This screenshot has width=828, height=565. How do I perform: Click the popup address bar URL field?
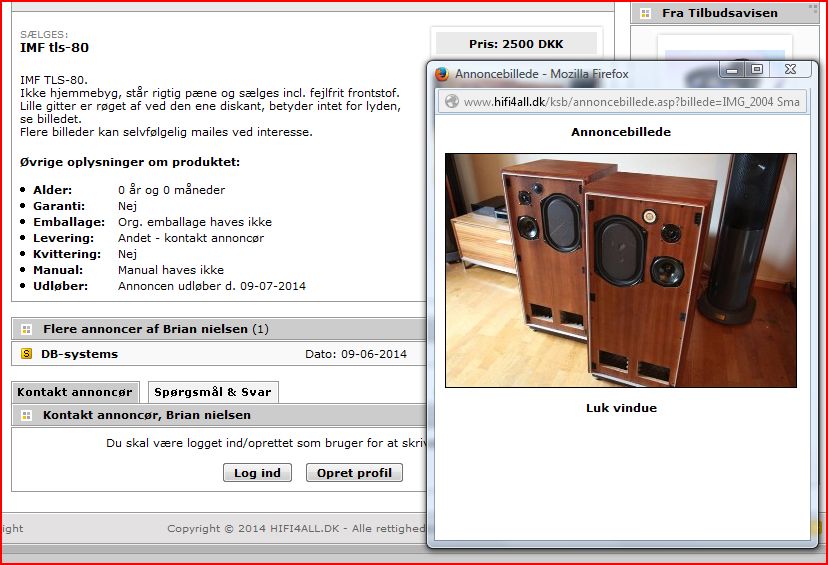(622, 101)
